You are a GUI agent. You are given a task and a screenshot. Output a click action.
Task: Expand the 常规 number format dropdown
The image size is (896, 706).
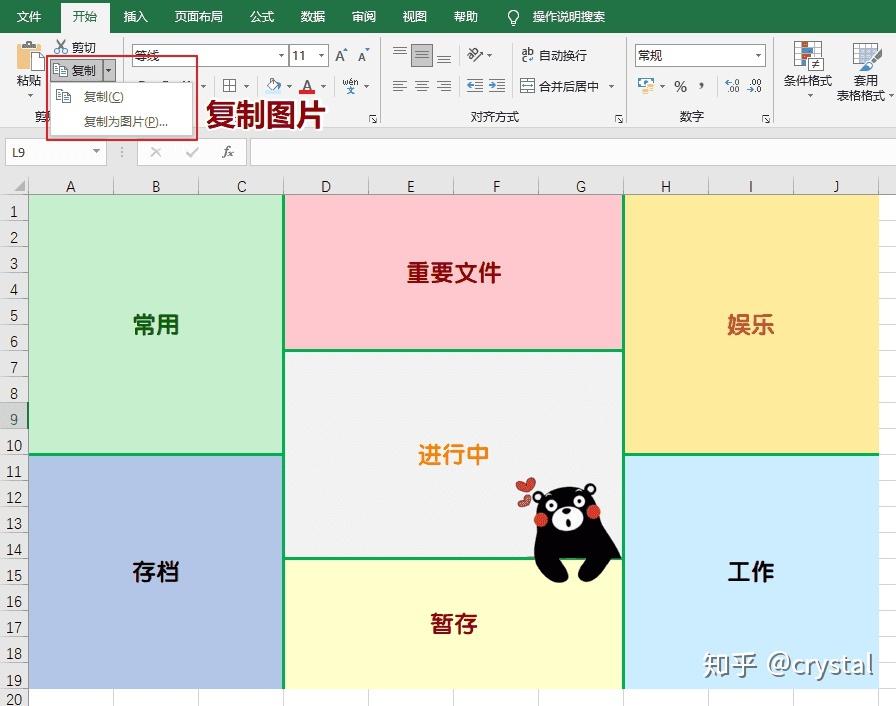tap(759, 55)
